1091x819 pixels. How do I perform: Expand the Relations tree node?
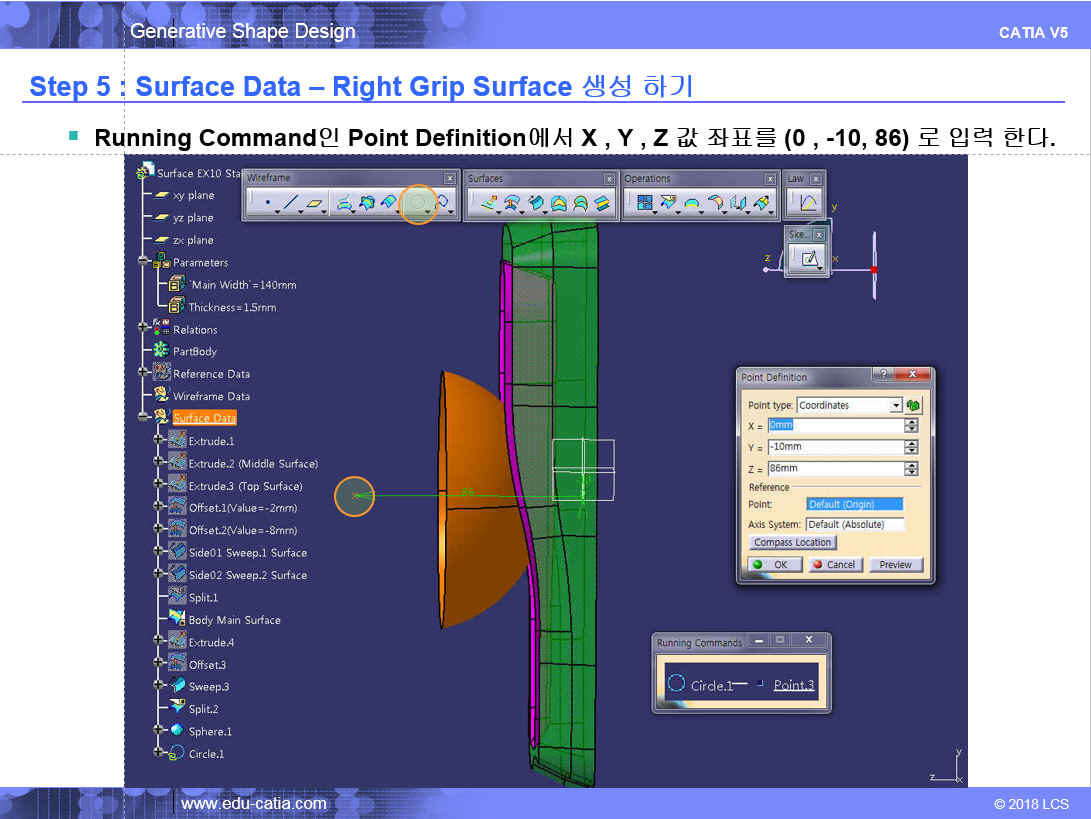pyautogui.click(x=143, y=329)
